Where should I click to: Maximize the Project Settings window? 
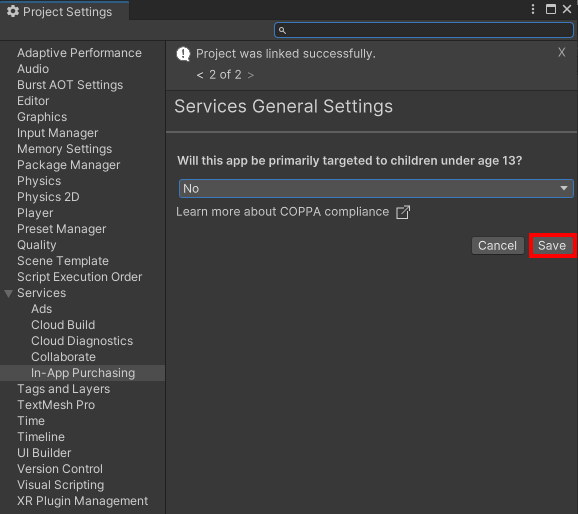pos(551,9)
